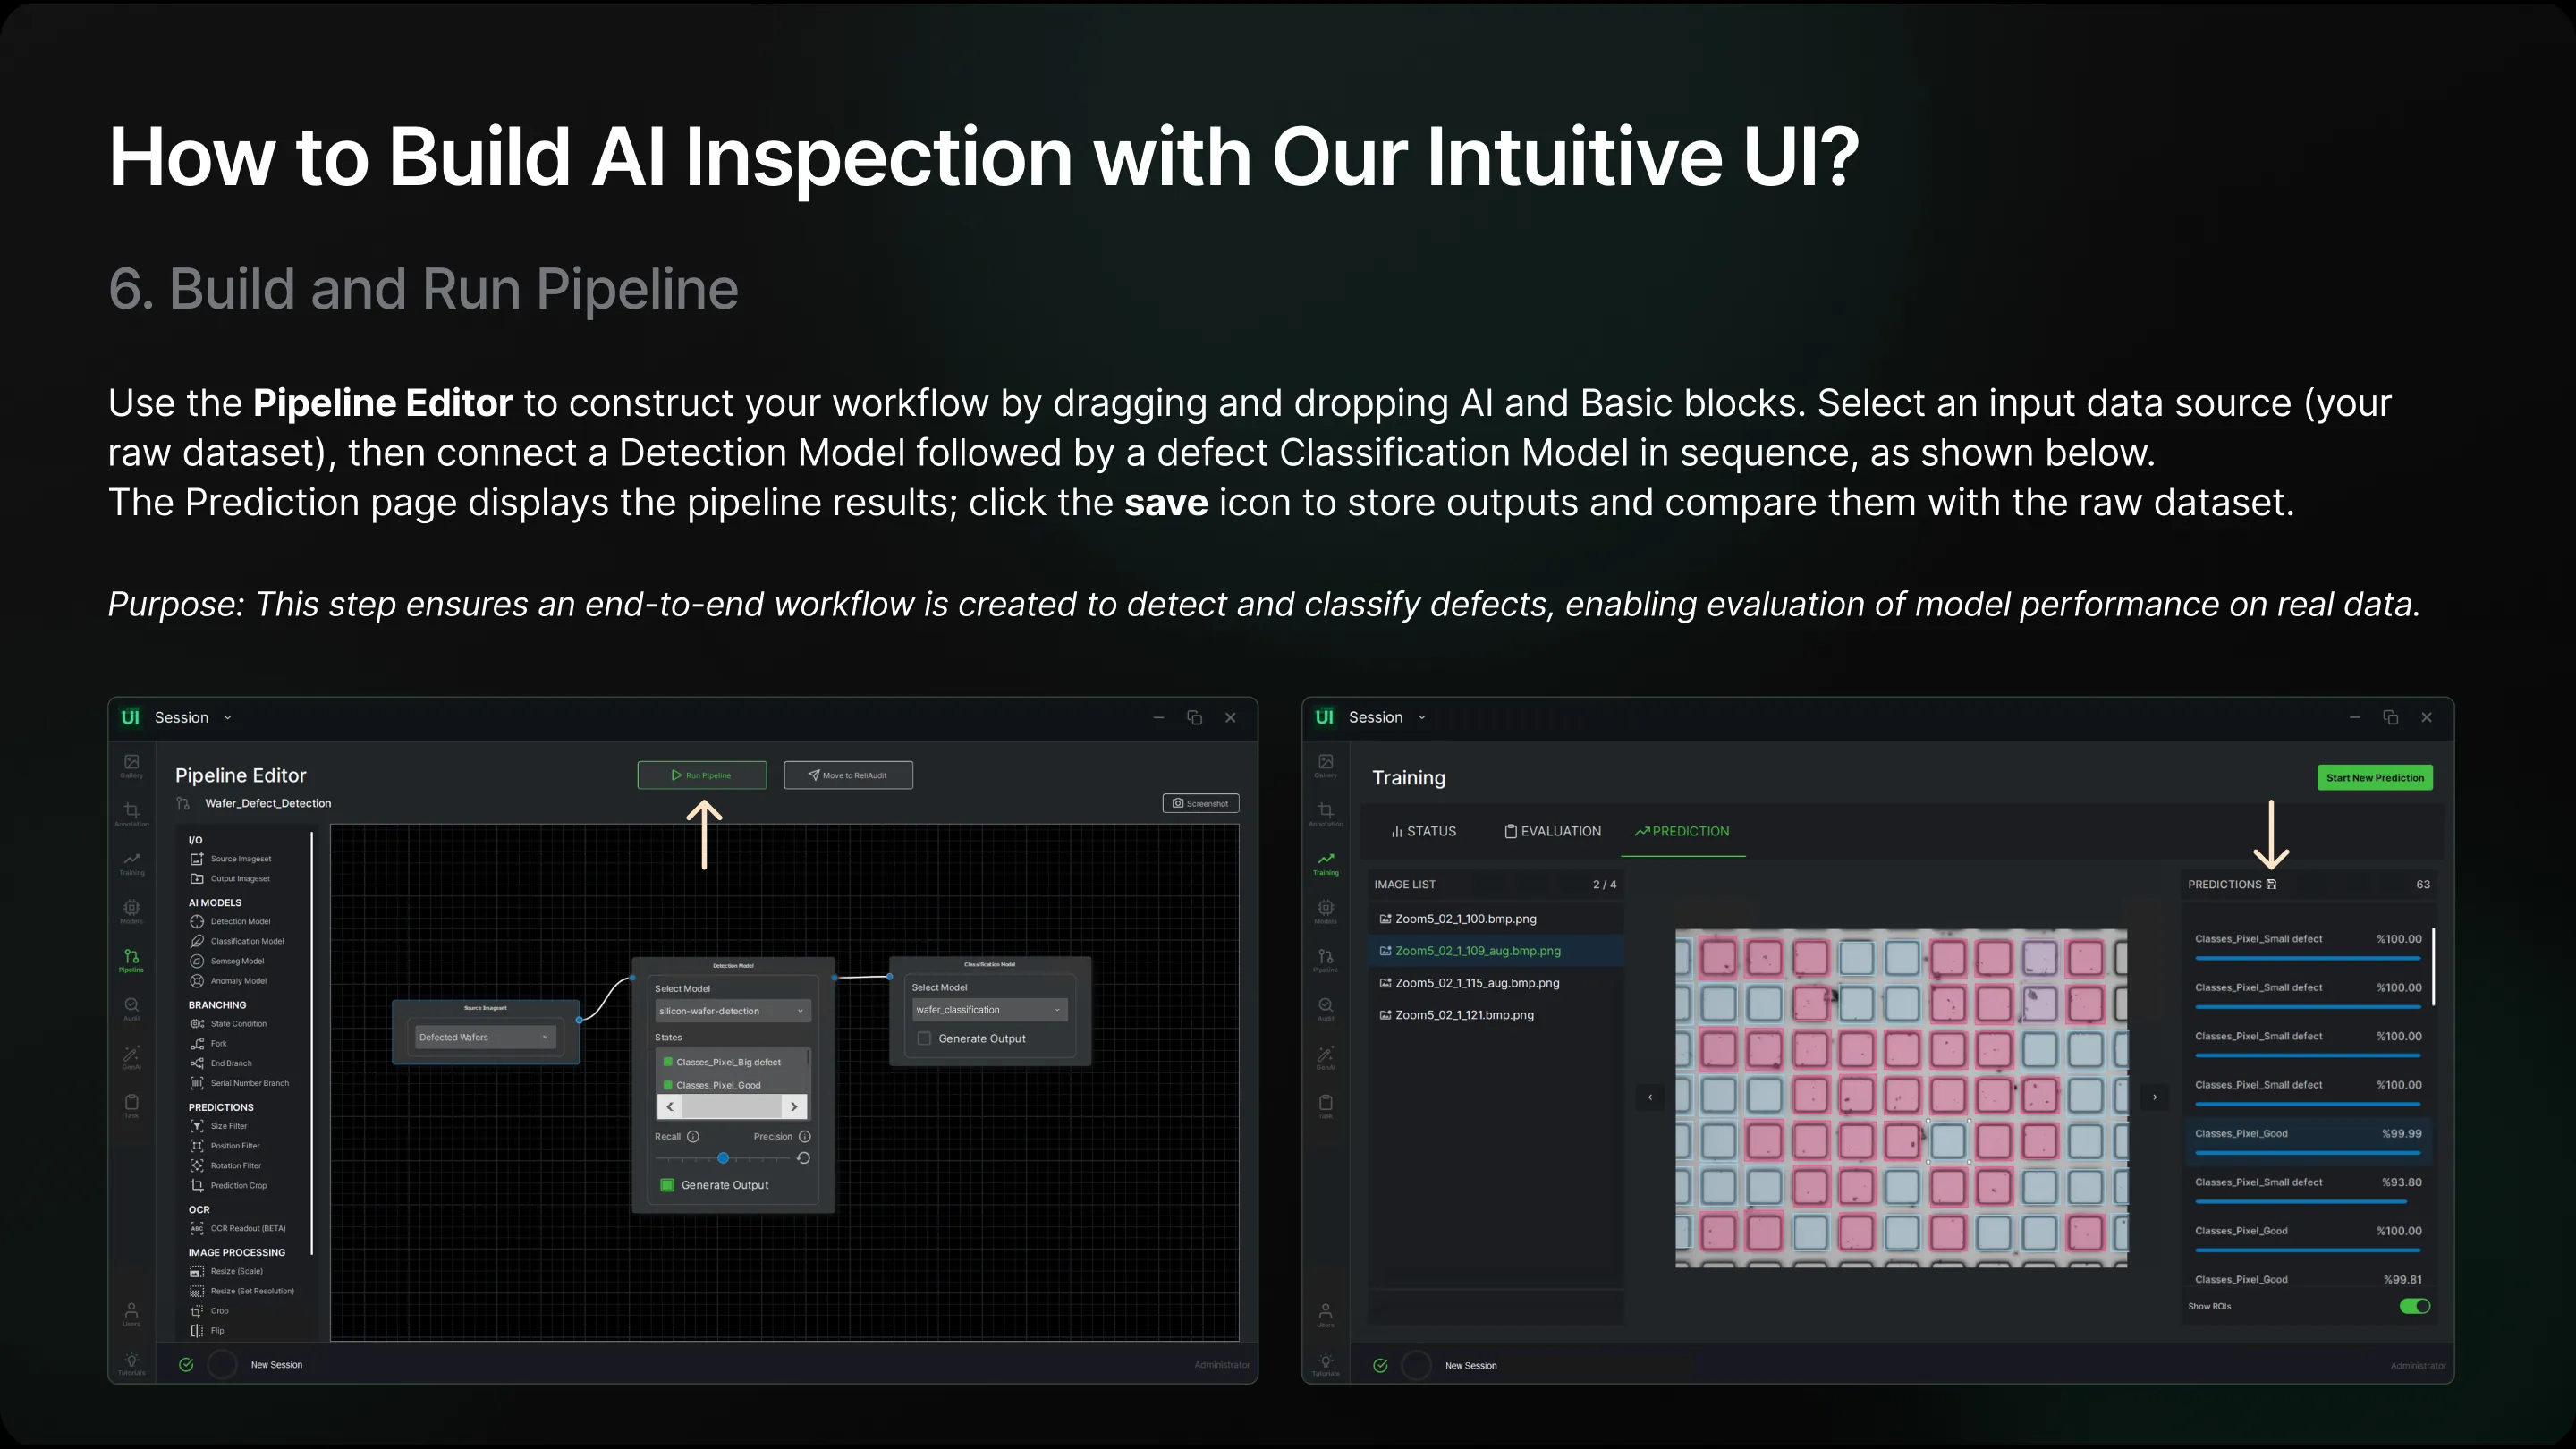2576x1449 pixels.
Task: Open GenAI in the Pipeline Editor window sidebar
Action: 131,1057
